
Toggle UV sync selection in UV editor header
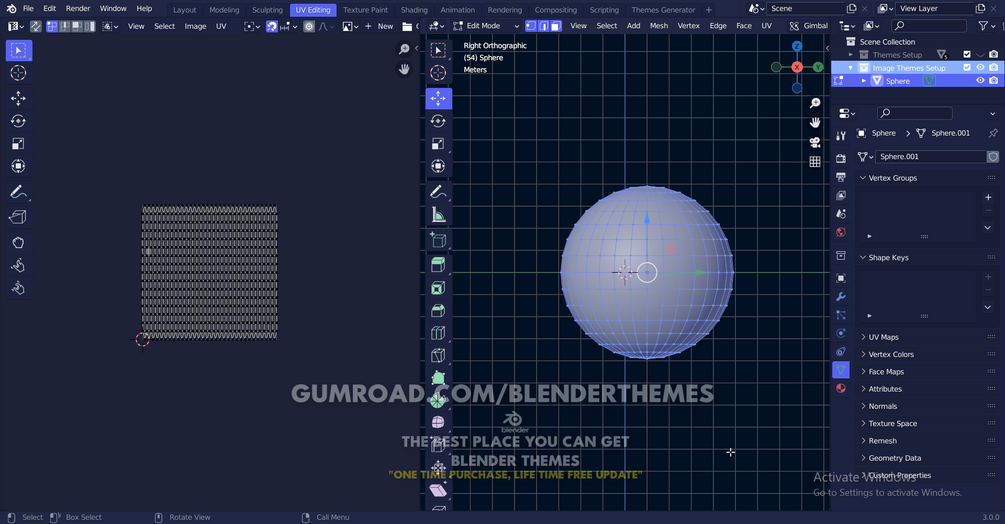click(36, 26)
